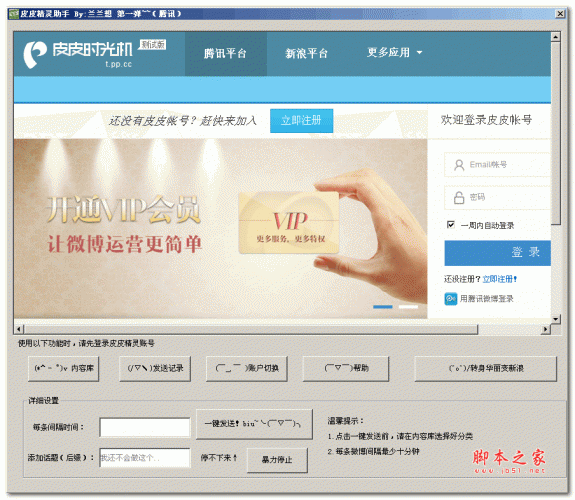Open the 腾讯平台 tab
This screenshot has height=500, width=575.
tap(226, 54)
